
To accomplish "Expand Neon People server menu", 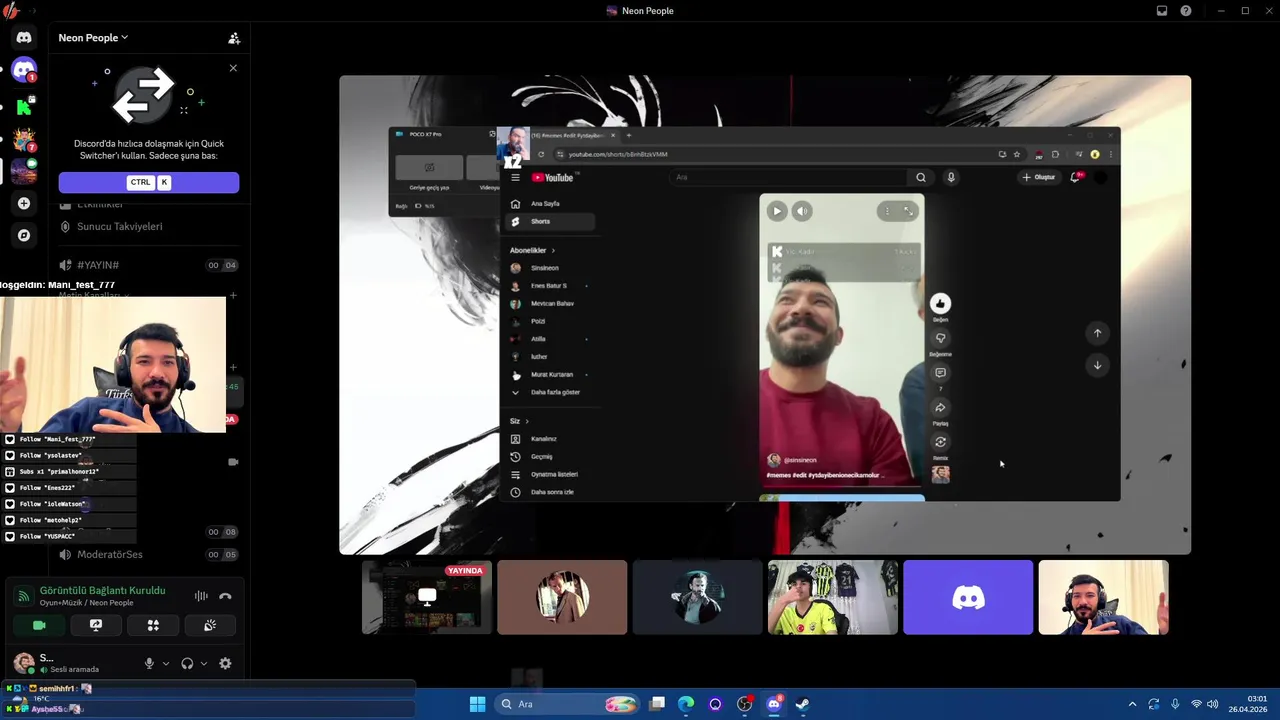I will click(x=93, y=38).
